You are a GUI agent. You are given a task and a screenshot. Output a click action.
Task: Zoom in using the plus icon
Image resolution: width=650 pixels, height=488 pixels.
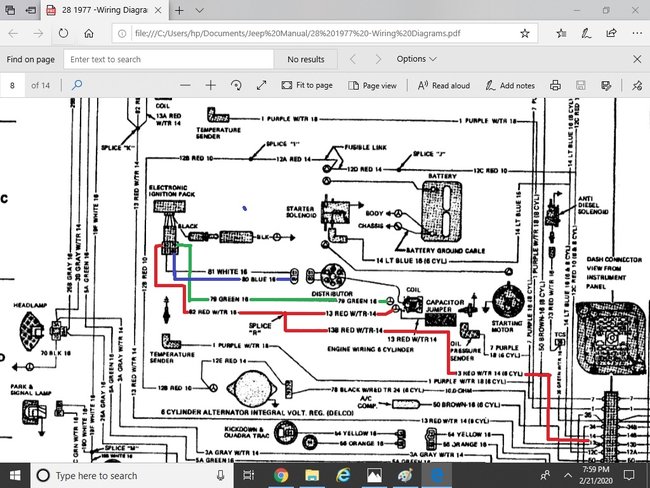(x=211, y=85)
